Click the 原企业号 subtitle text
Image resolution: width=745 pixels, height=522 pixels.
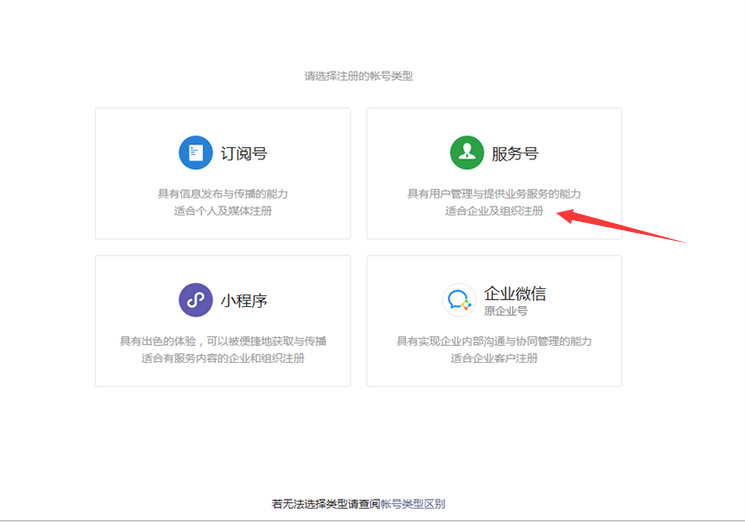(x=506, y=311)
